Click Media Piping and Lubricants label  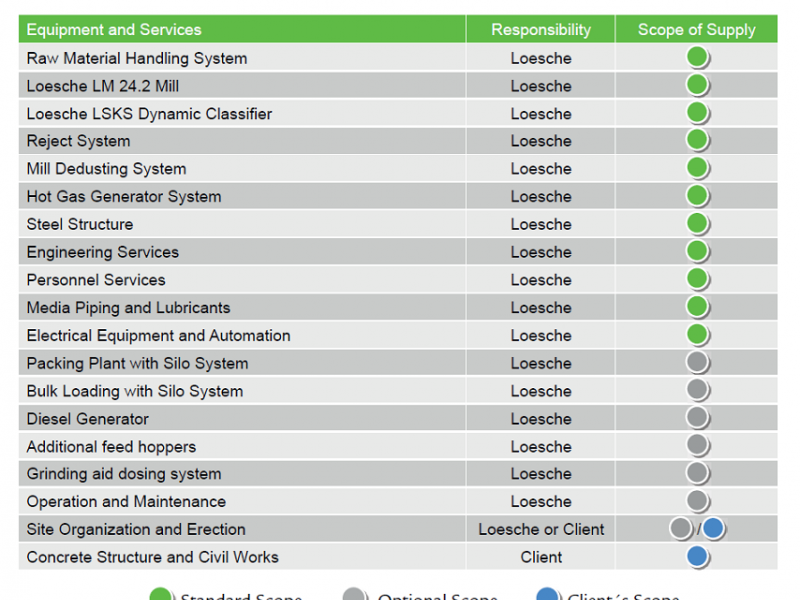(129, 308)
